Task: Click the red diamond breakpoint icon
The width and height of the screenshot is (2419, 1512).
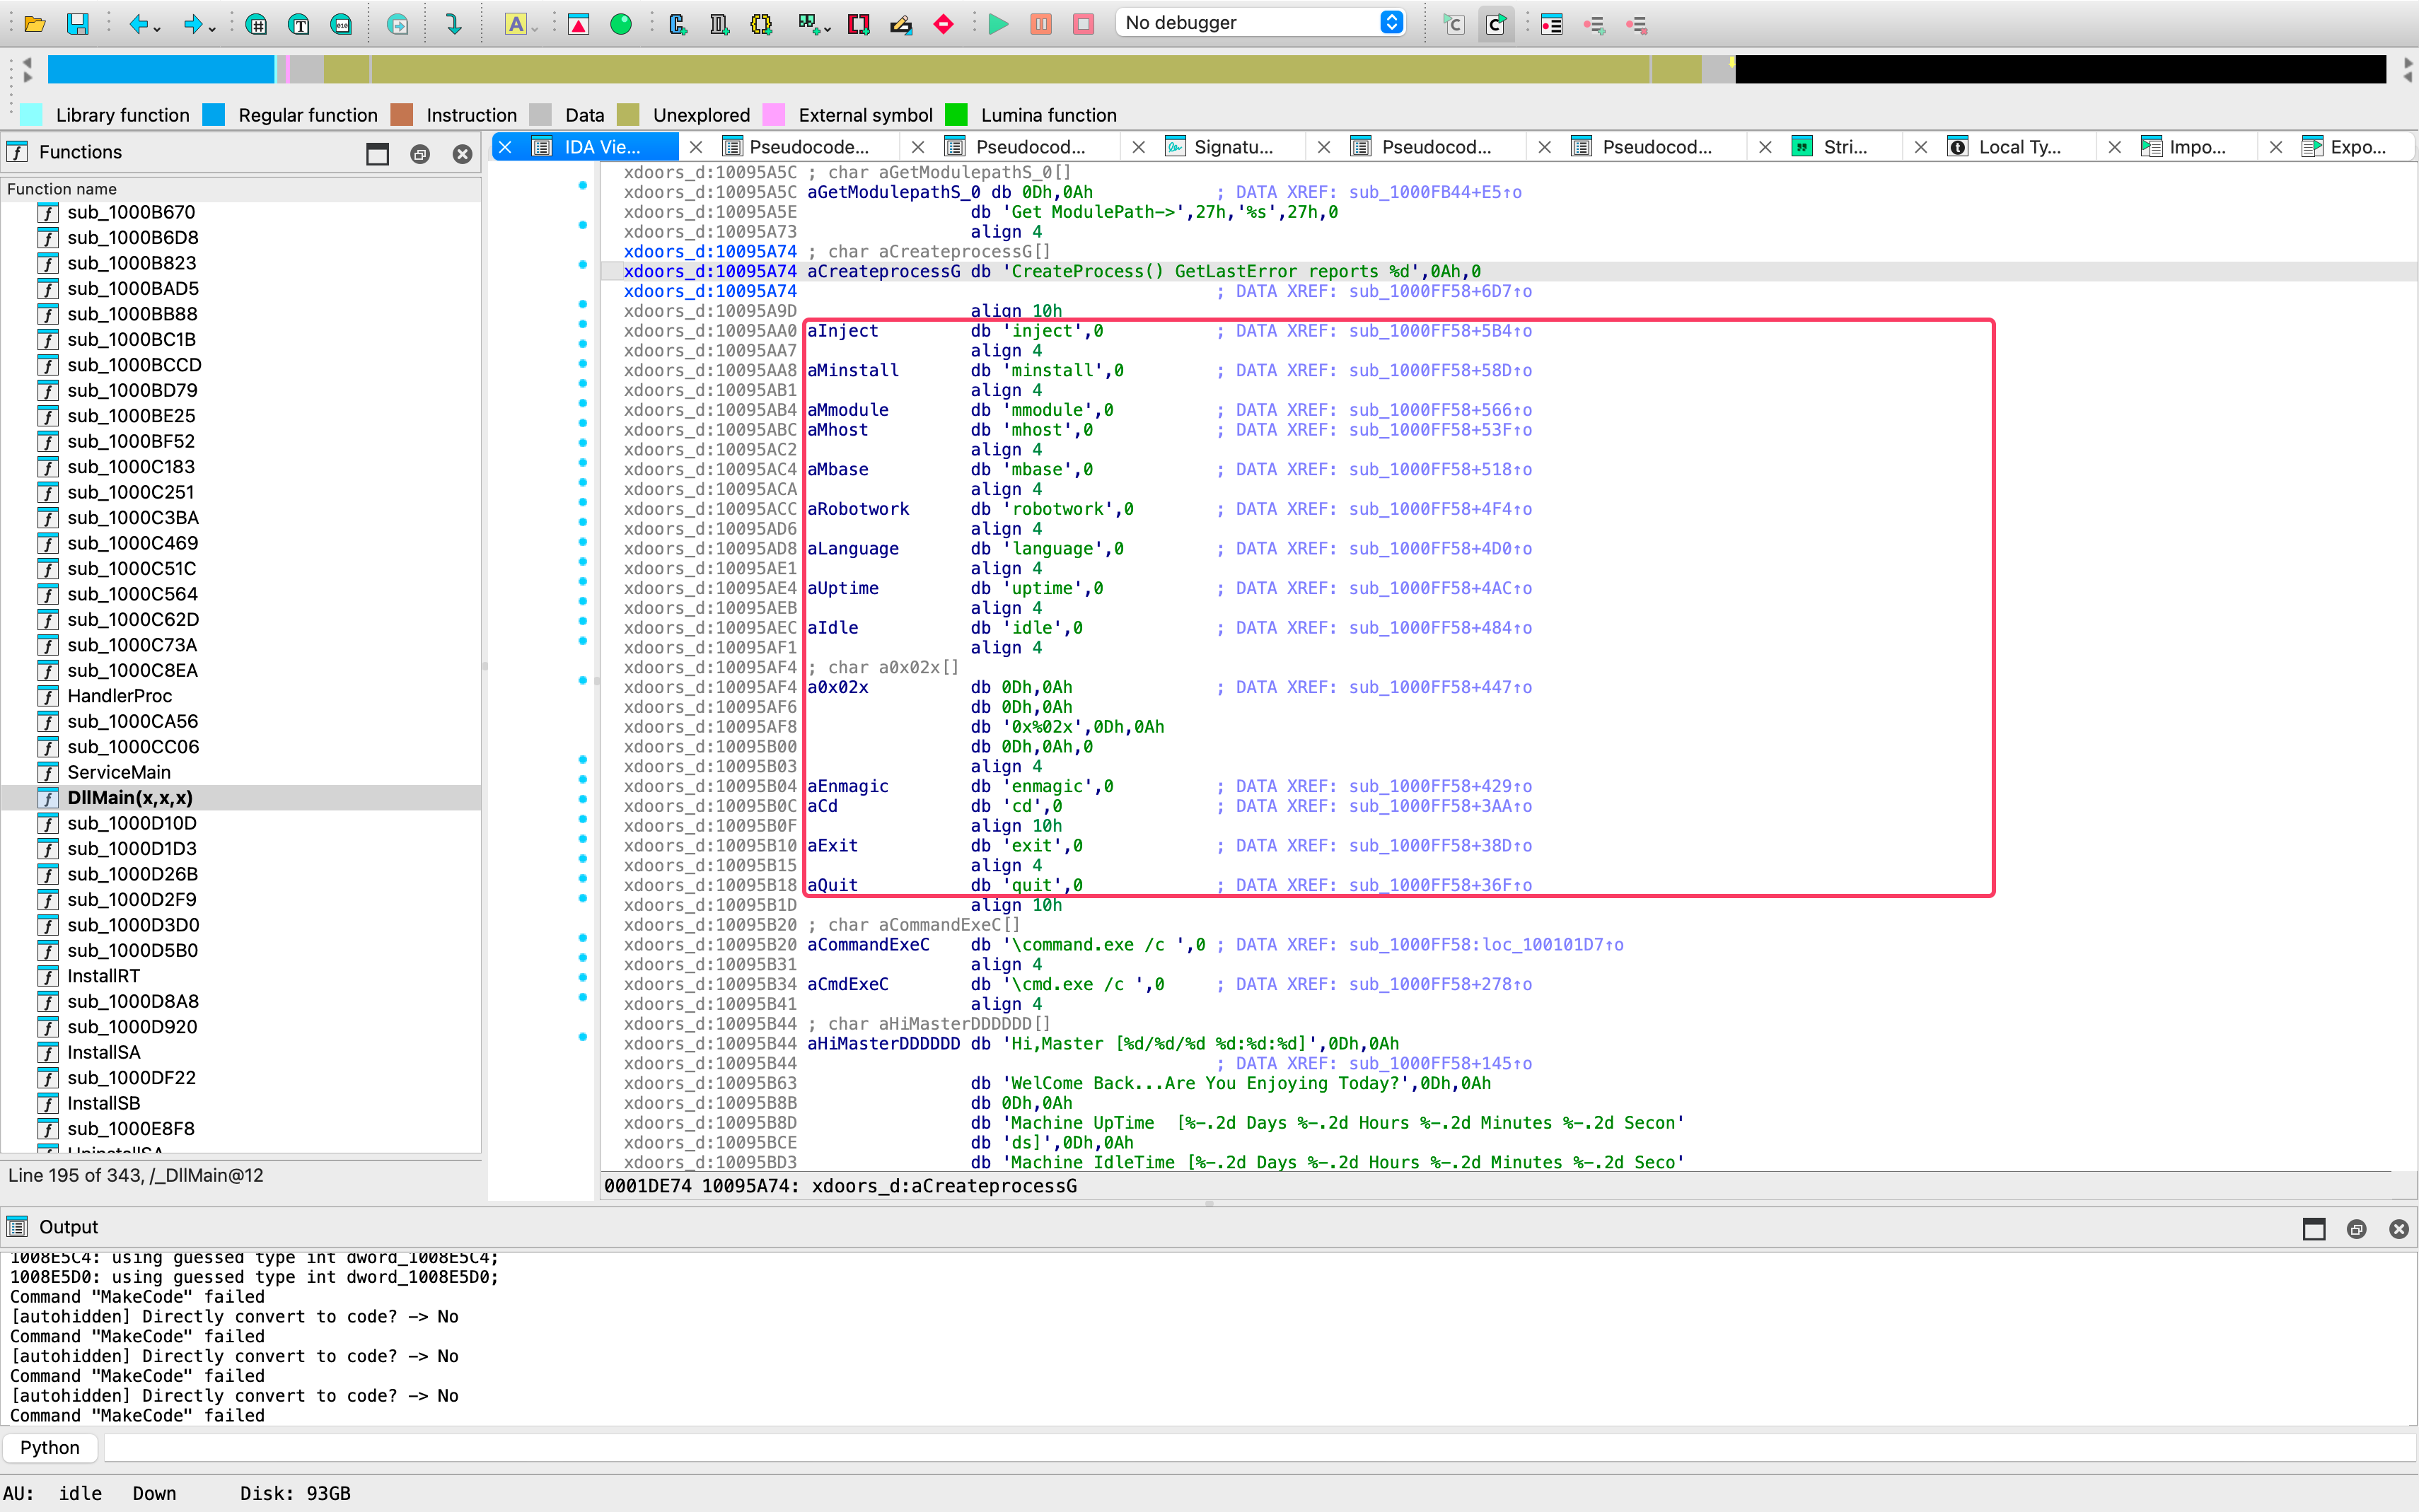Action: [943, 24]
